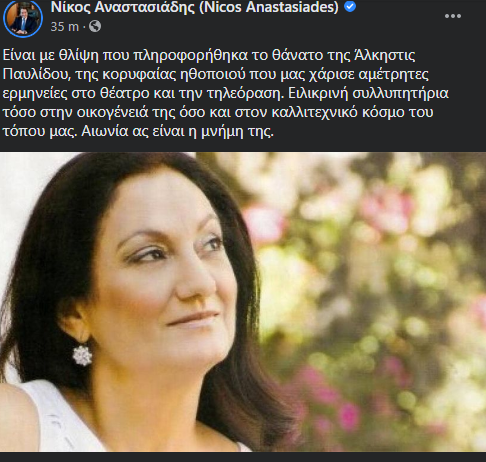This screenshot has width=486, height=462.
Task: Expand post actions via the ellipsis button
Action: [x=453, y=16]
